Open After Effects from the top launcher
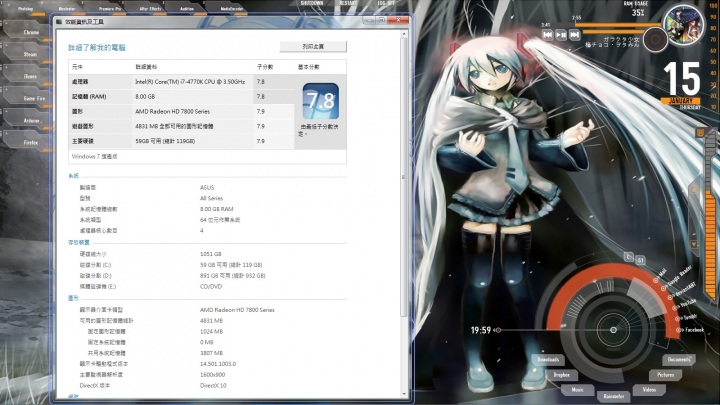This screenshot has width=720, height=405. 151,9
